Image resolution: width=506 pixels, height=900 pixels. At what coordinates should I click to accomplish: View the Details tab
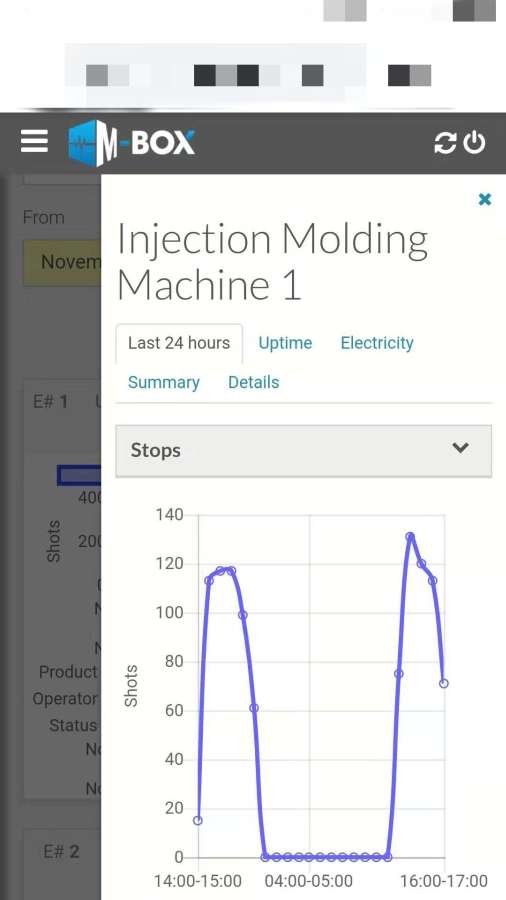pos(254,382)
